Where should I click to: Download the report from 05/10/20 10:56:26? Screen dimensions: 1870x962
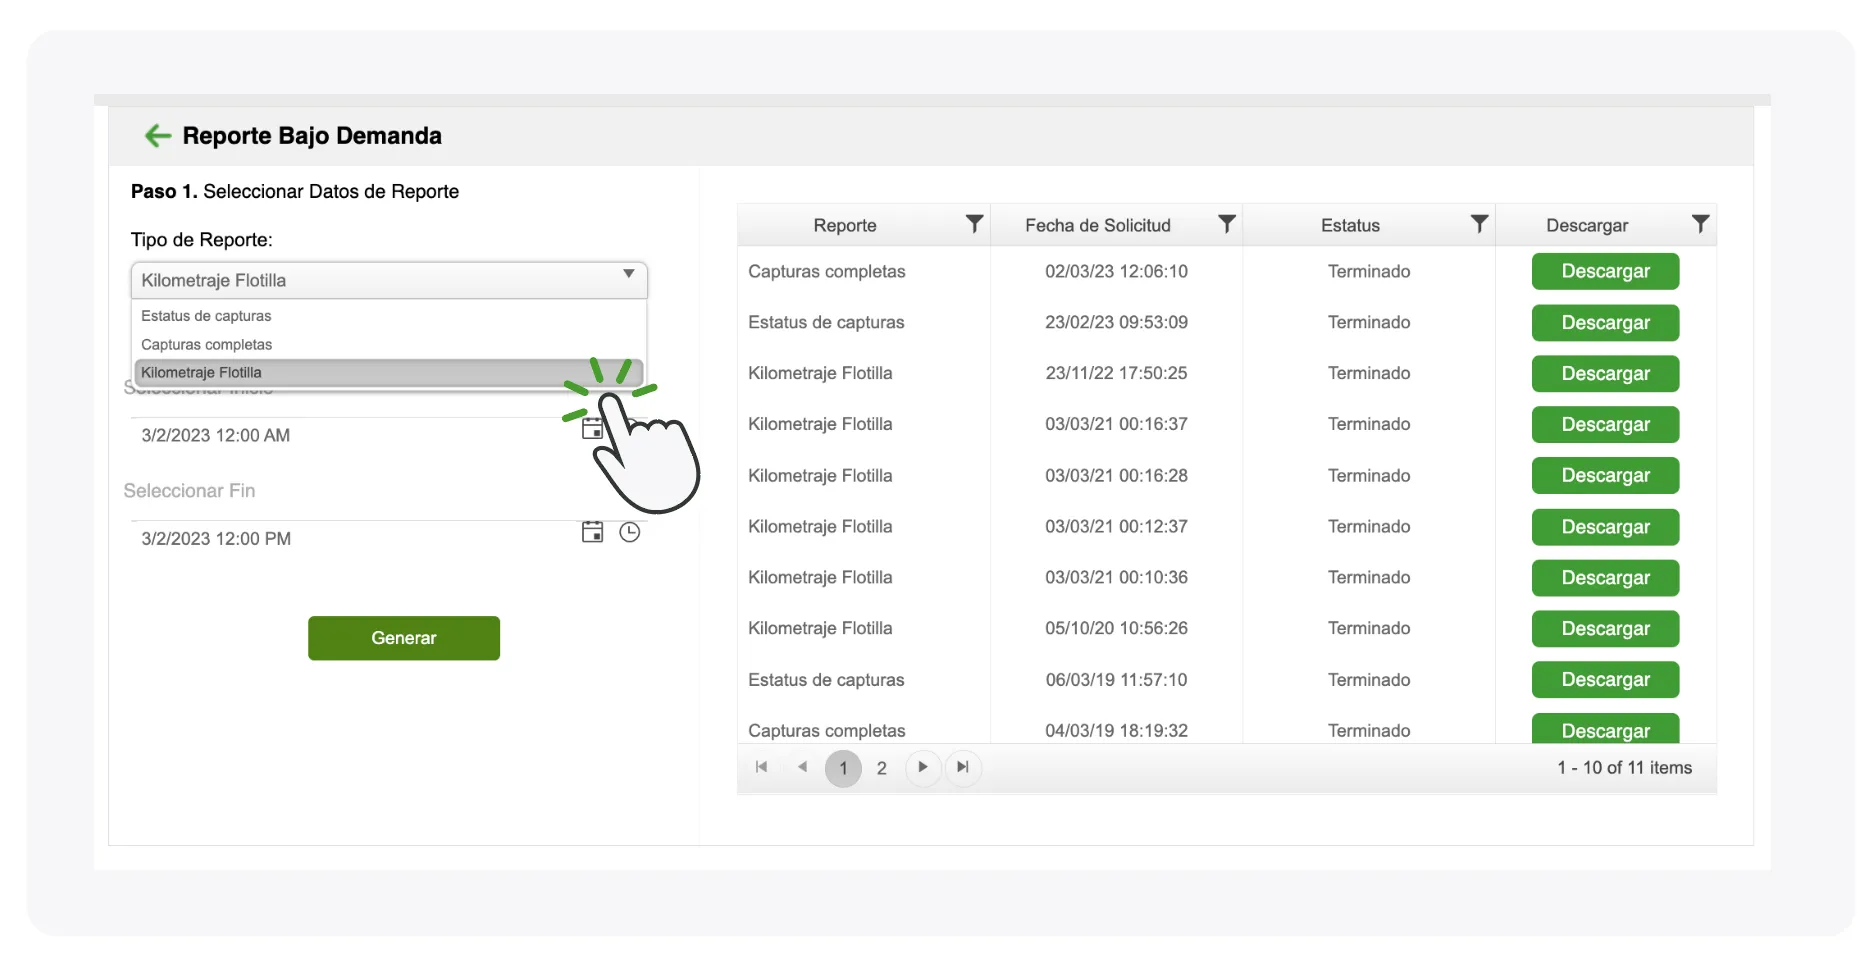pos(1605,628)
